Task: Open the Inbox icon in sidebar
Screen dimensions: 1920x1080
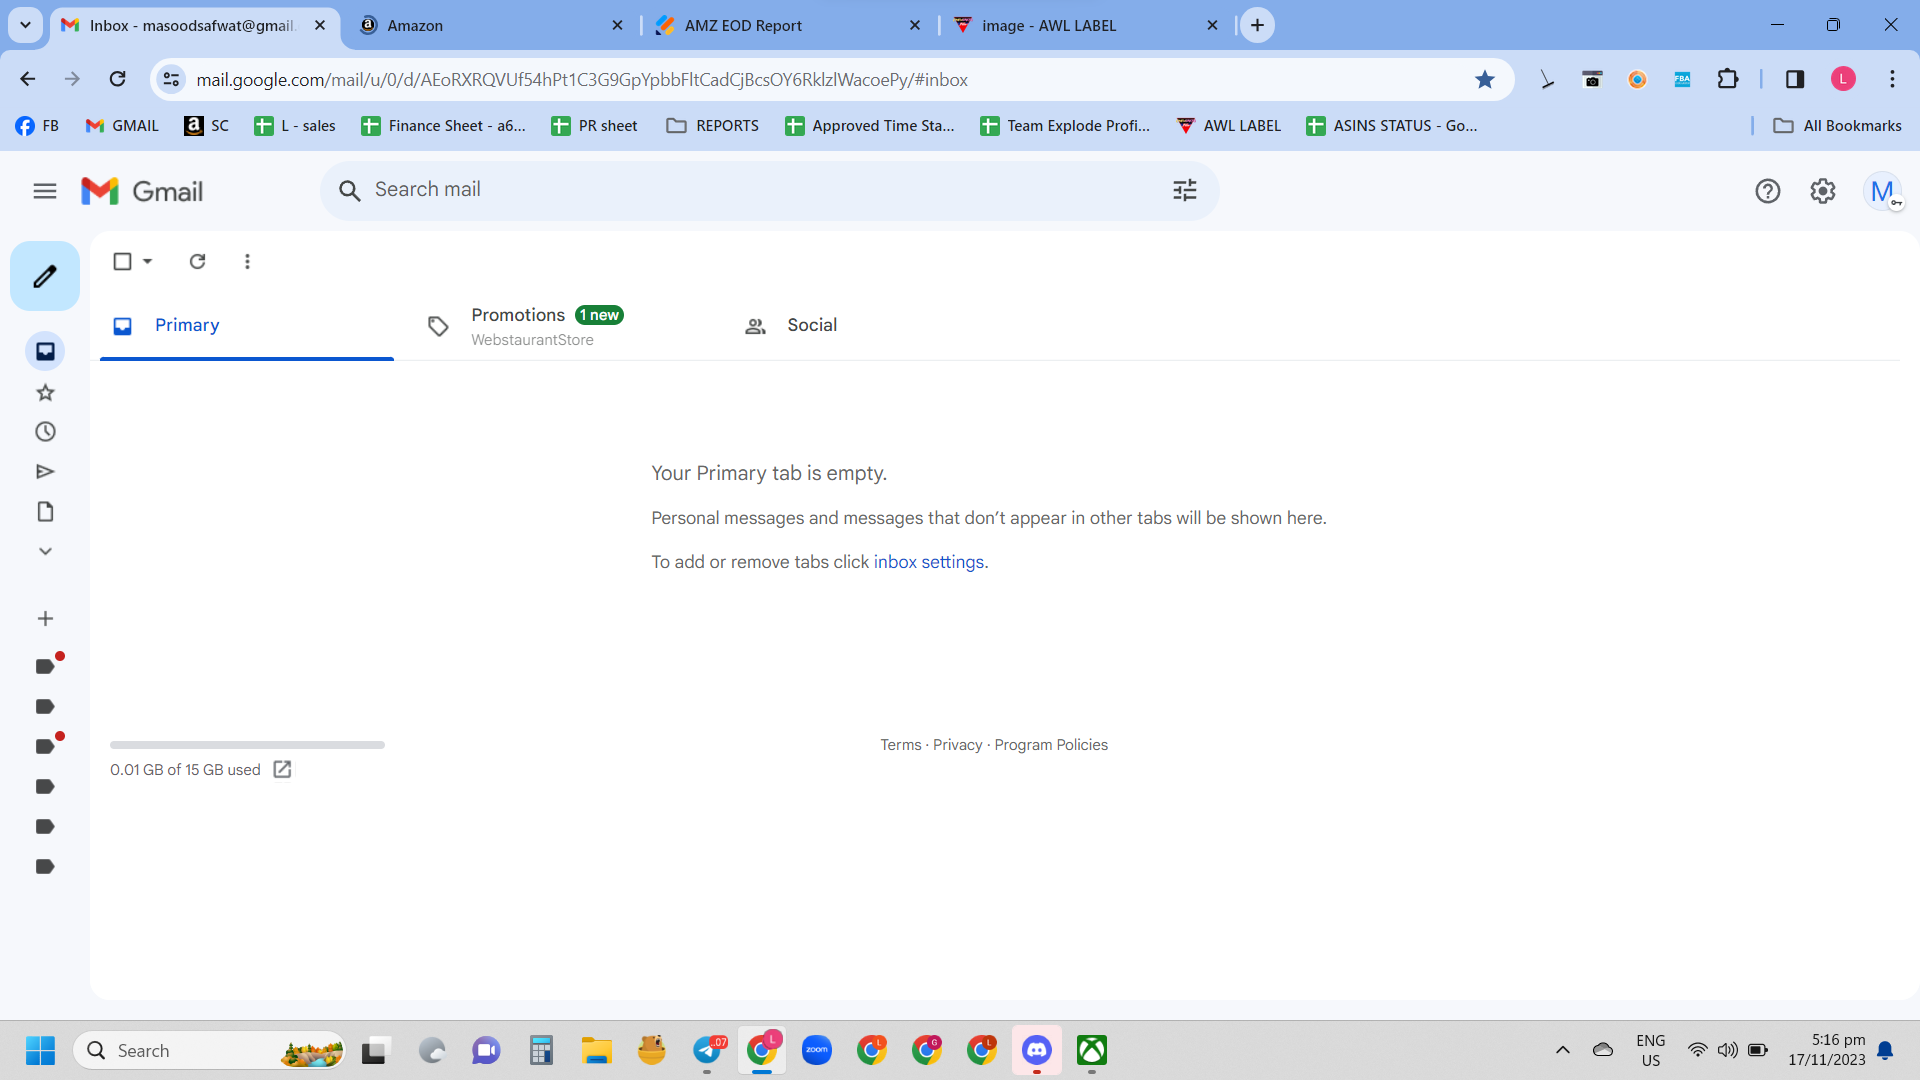Action: tap(45, 351)
